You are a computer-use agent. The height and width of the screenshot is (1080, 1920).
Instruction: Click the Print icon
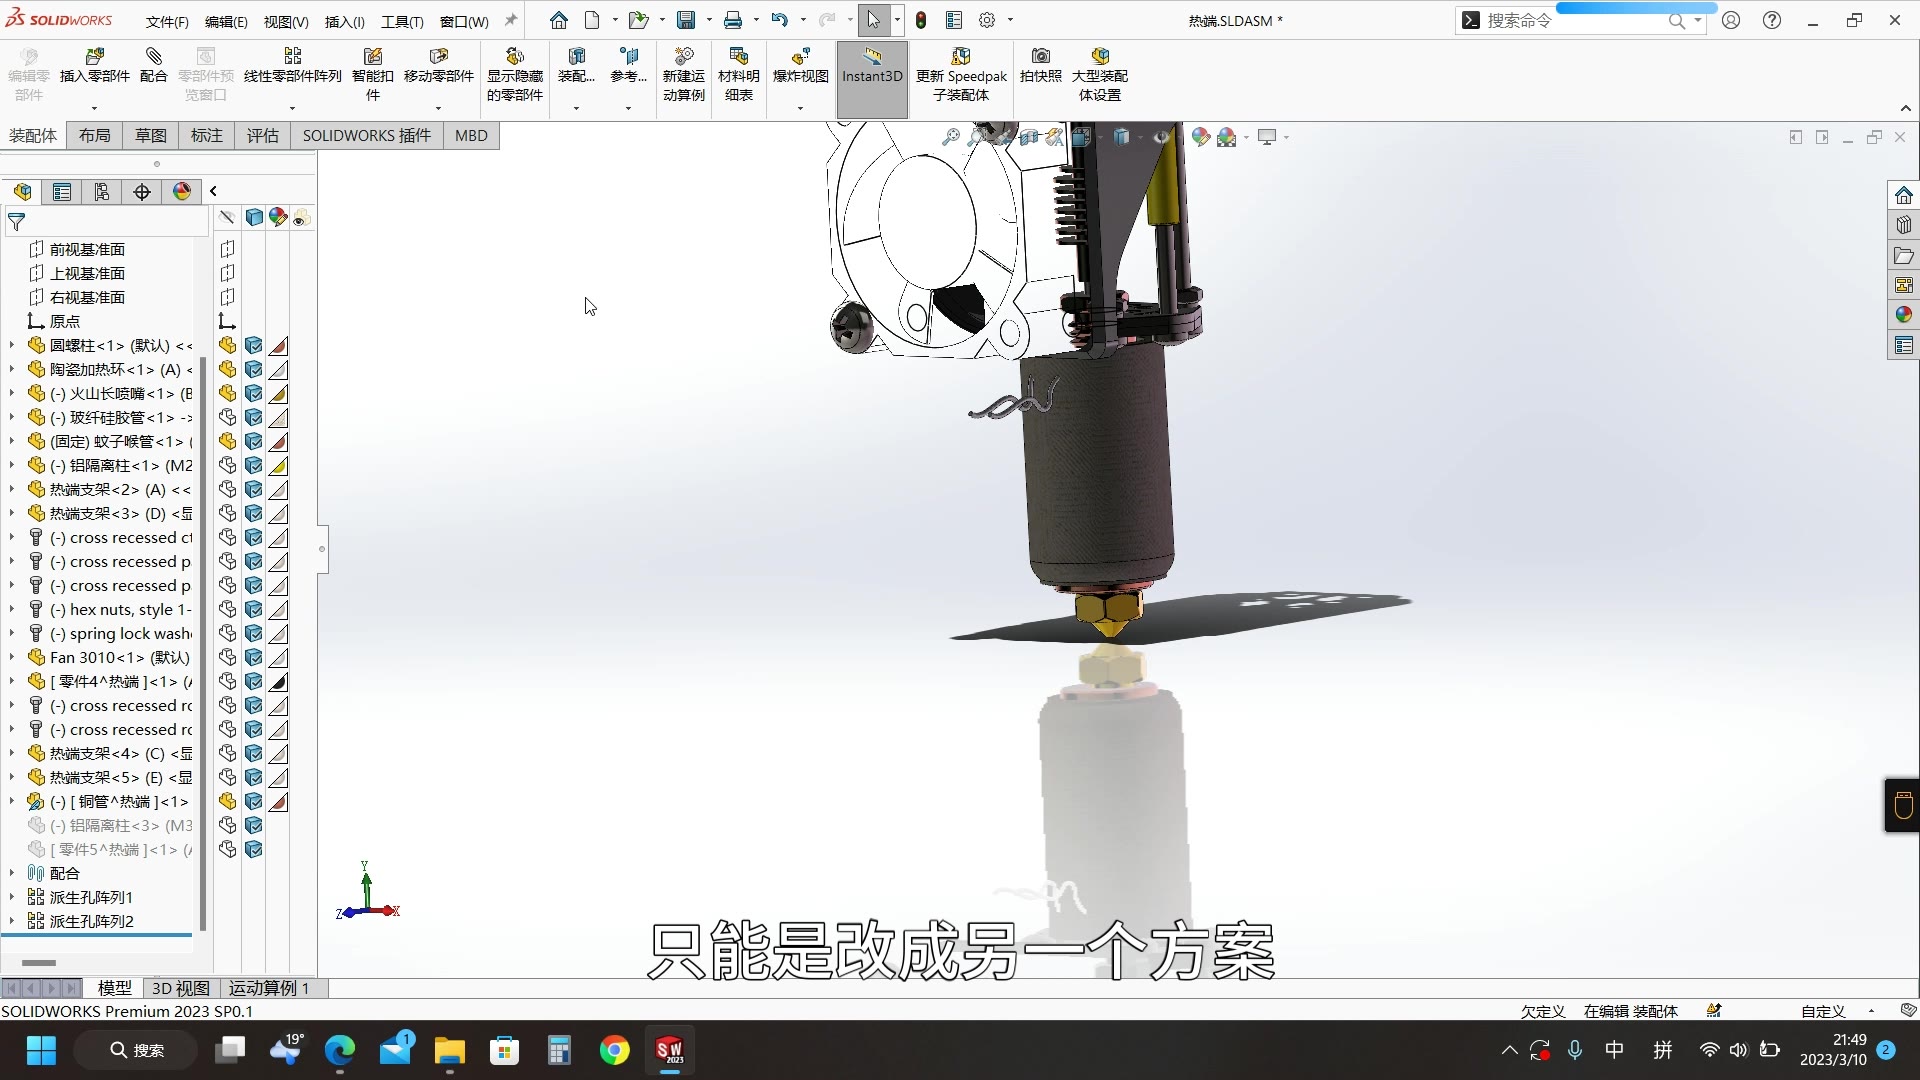point(733,20)
